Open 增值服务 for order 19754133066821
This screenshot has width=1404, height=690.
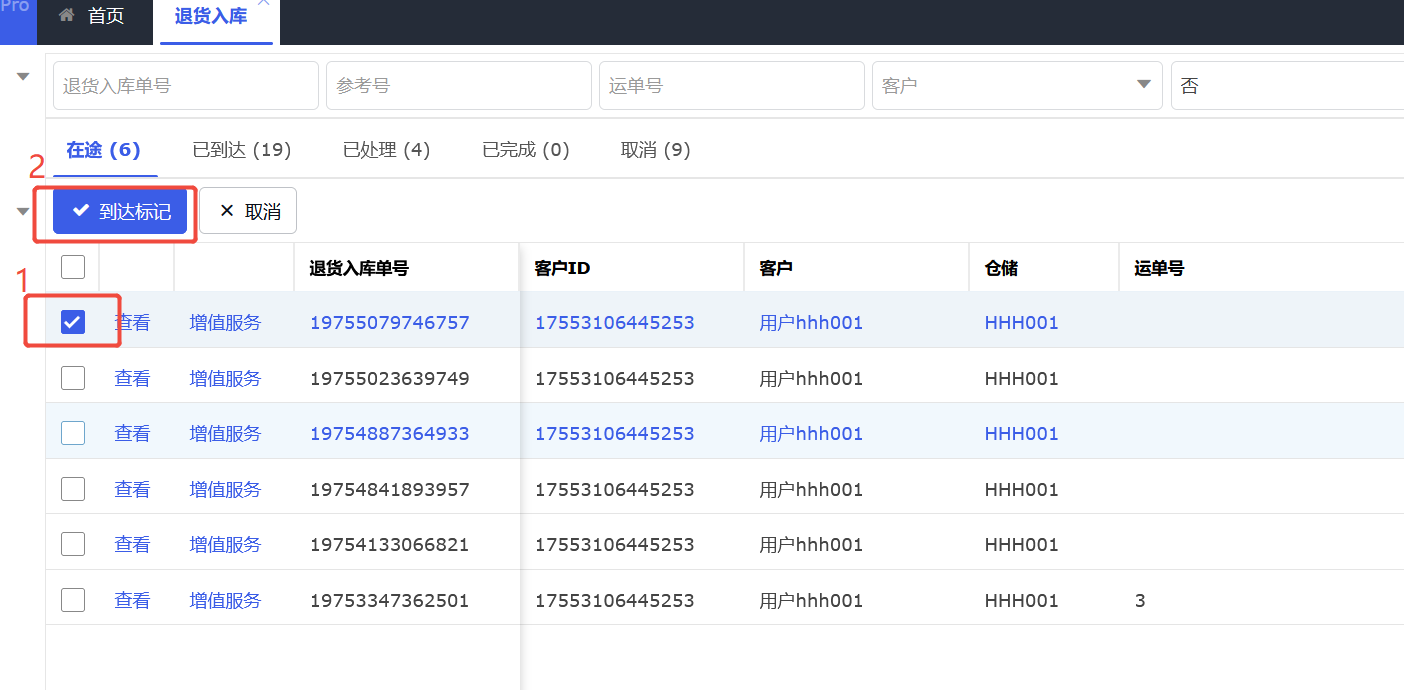click(225, 544)
